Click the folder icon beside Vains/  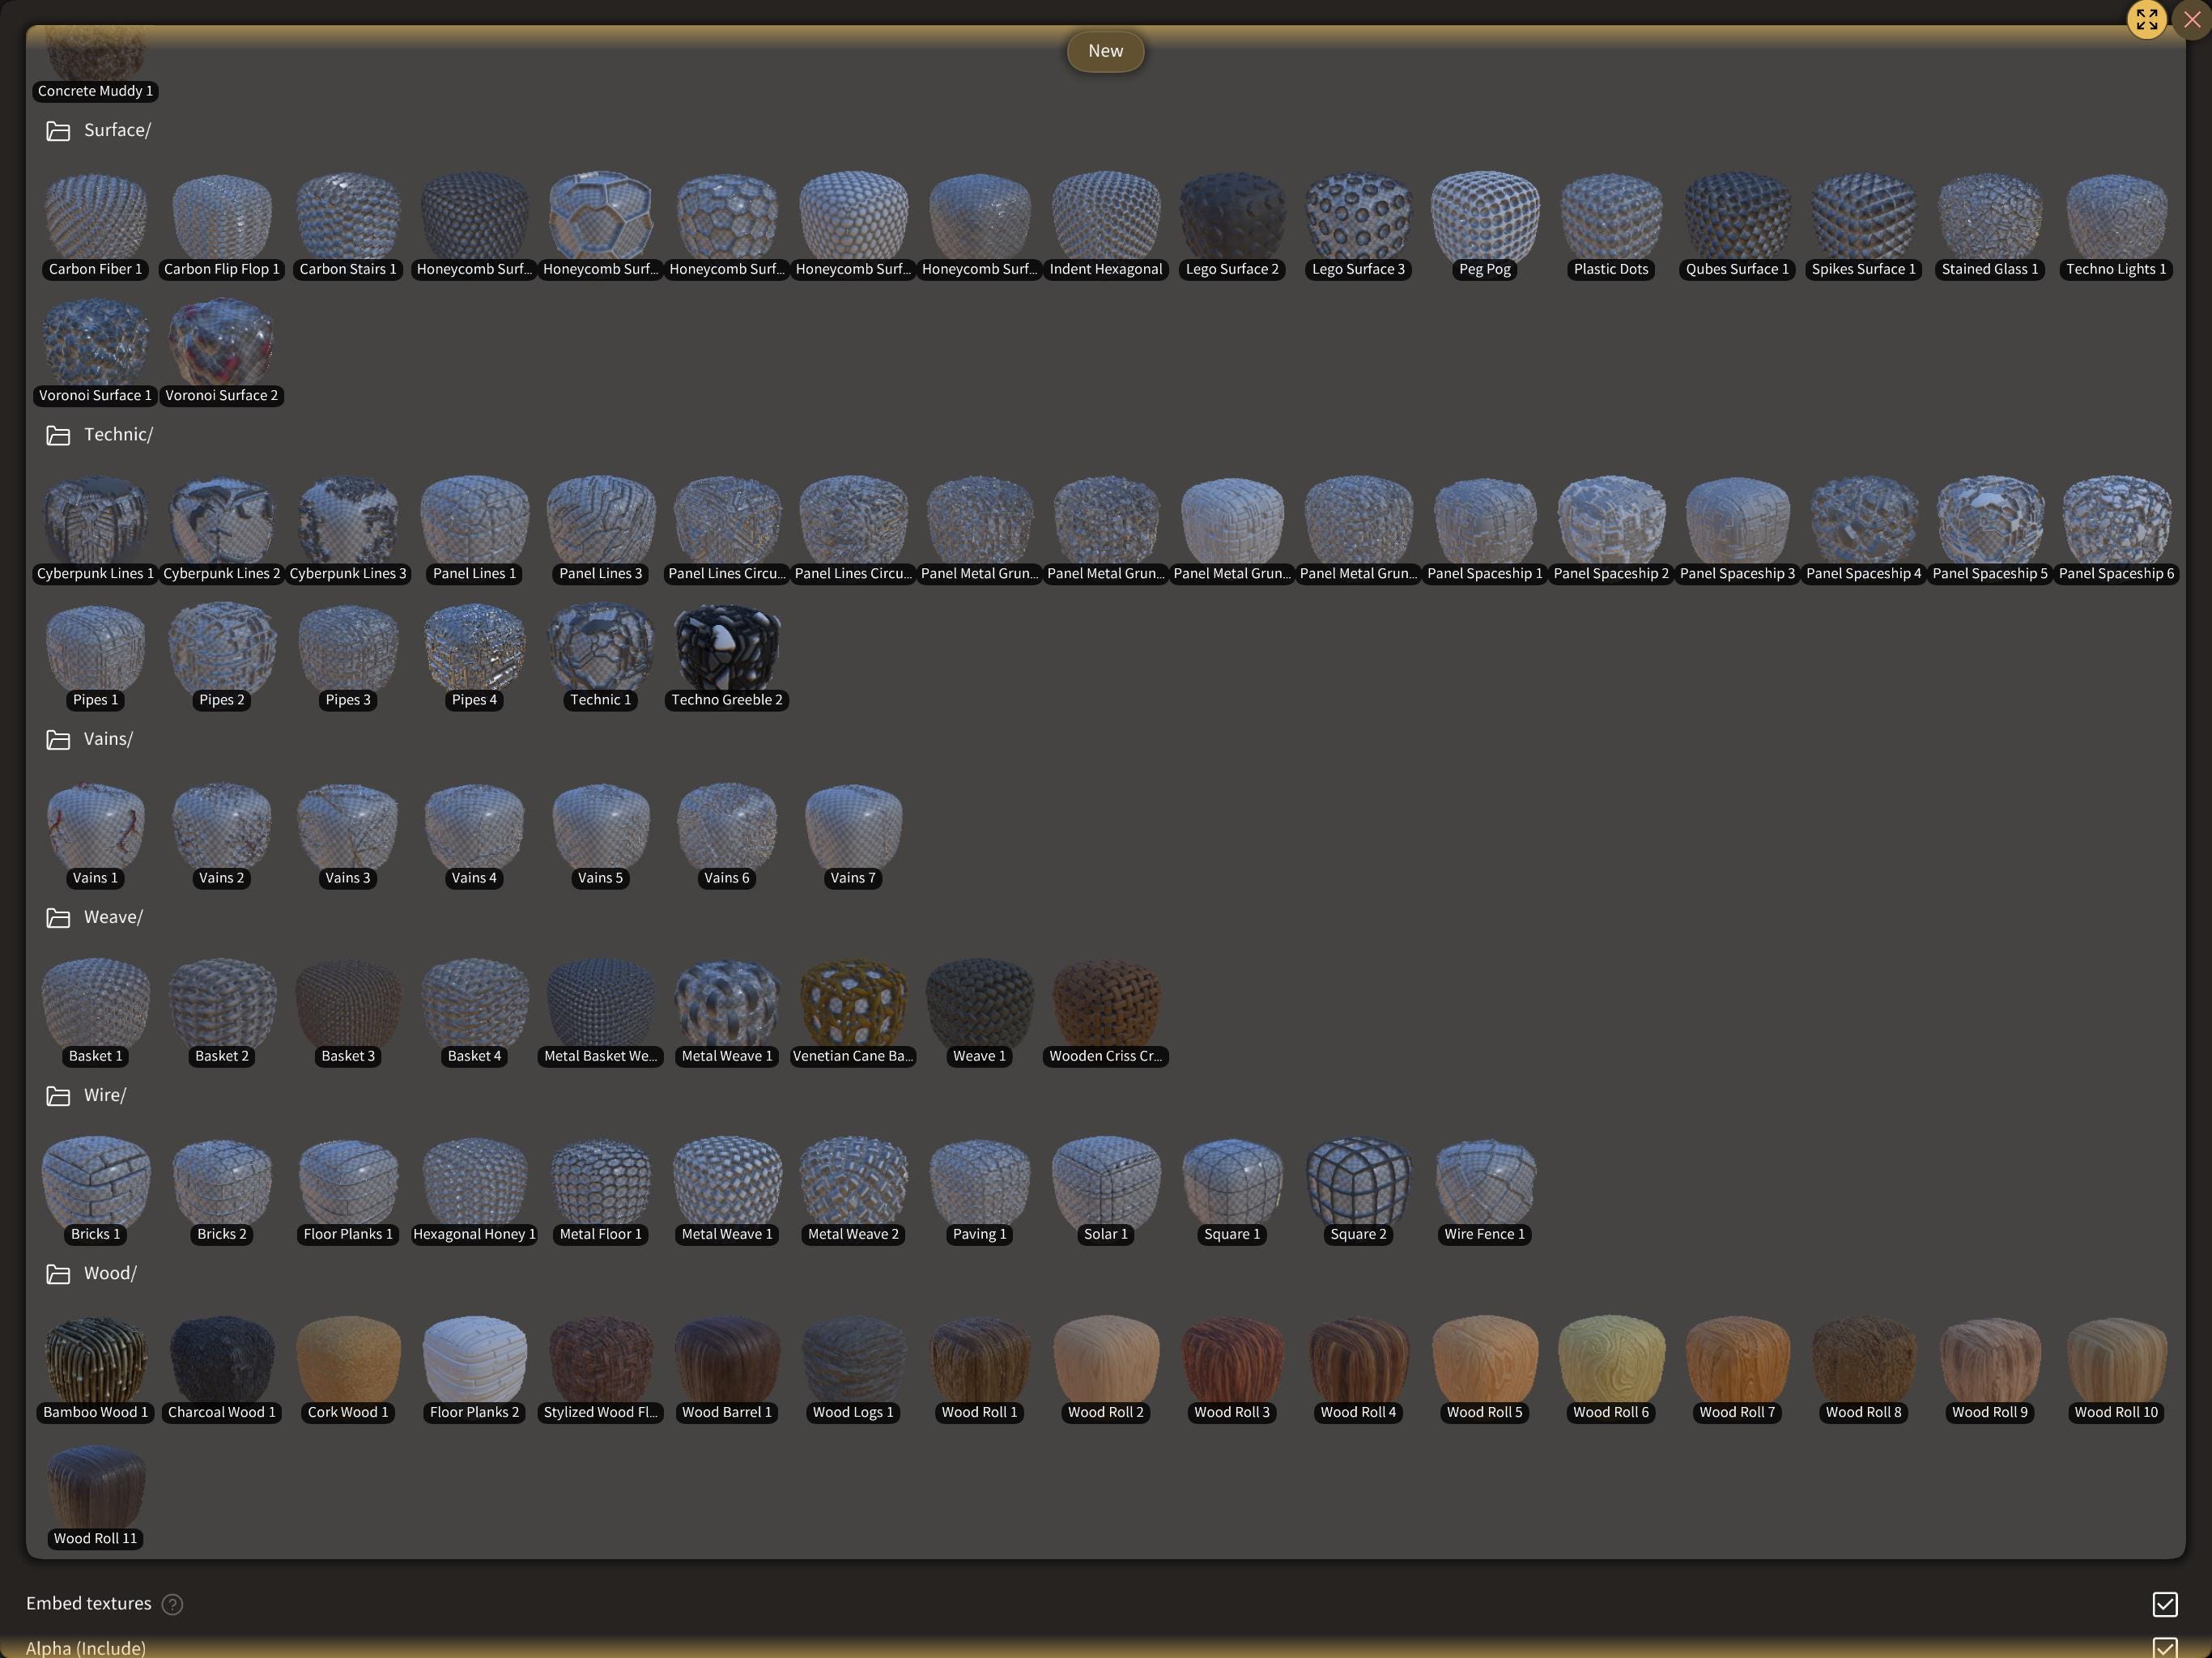[57, 740]
